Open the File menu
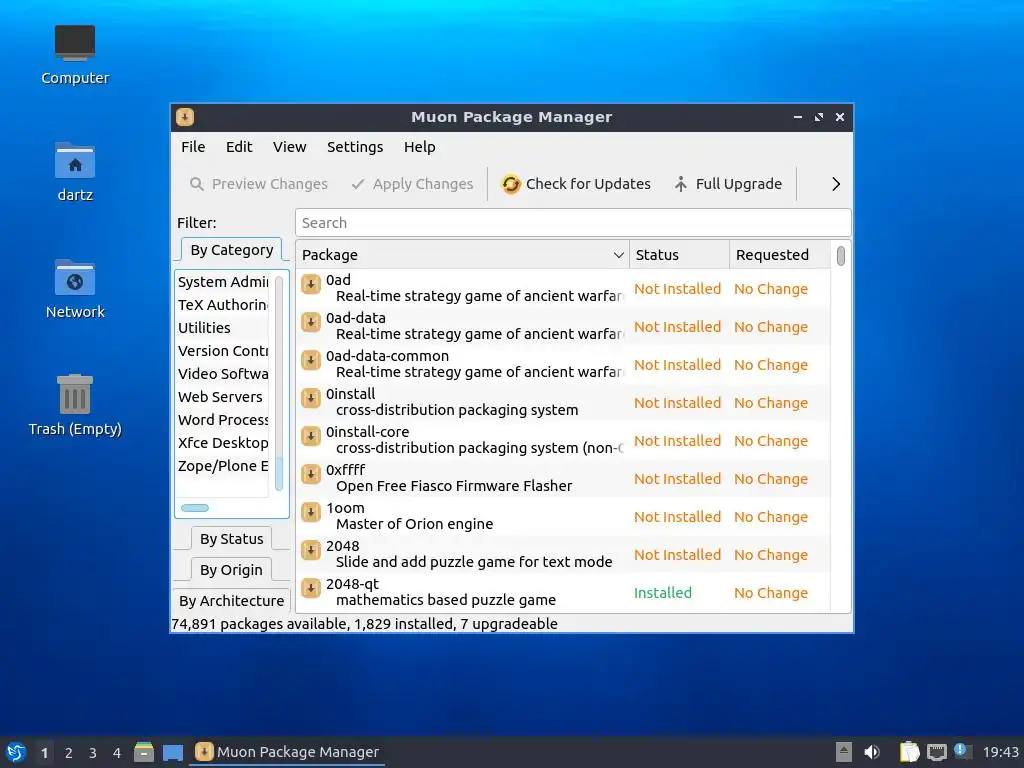This screenshot has height=768, width=1024. (x=193, y=147)
